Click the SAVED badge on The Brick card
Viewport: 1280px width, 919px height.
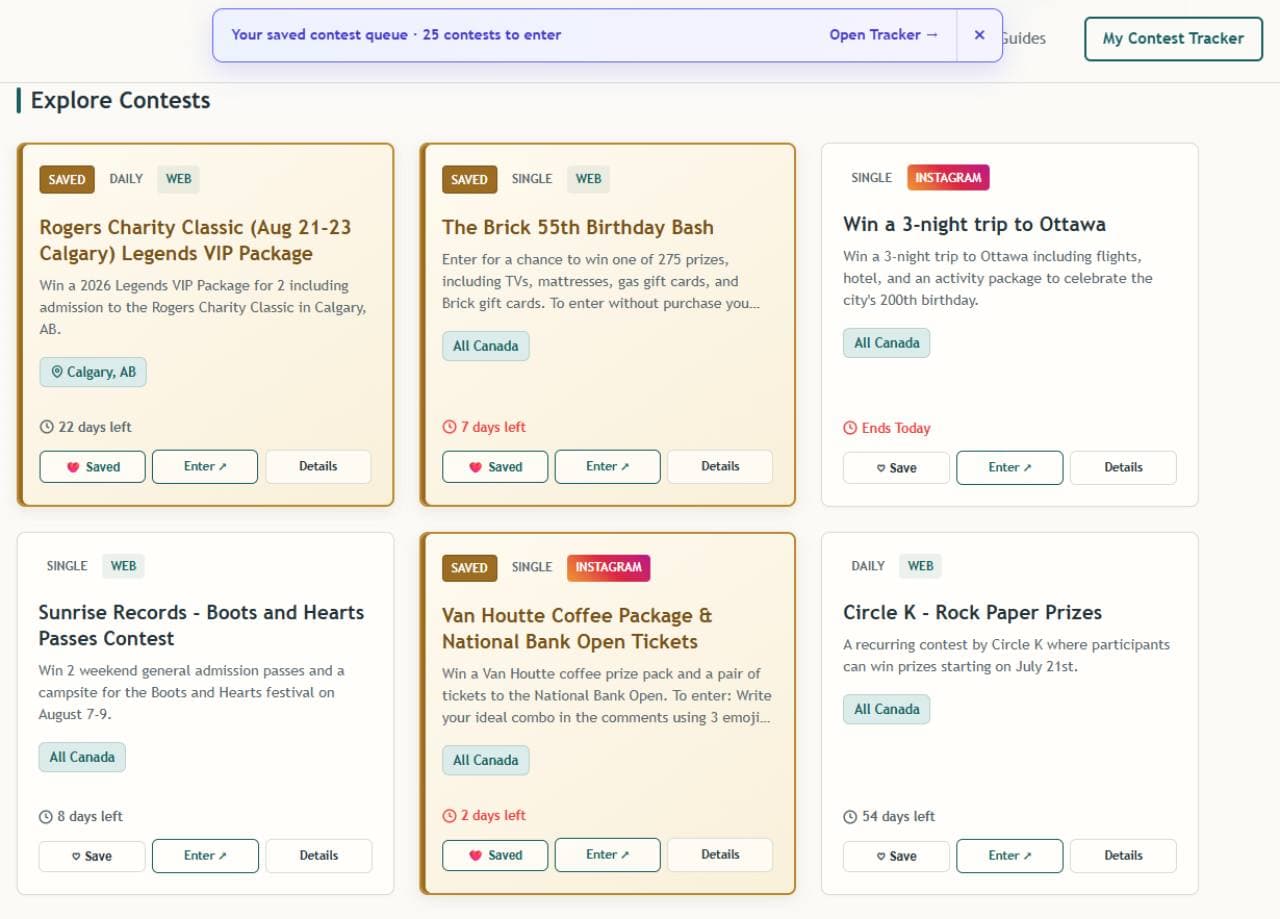469,180
